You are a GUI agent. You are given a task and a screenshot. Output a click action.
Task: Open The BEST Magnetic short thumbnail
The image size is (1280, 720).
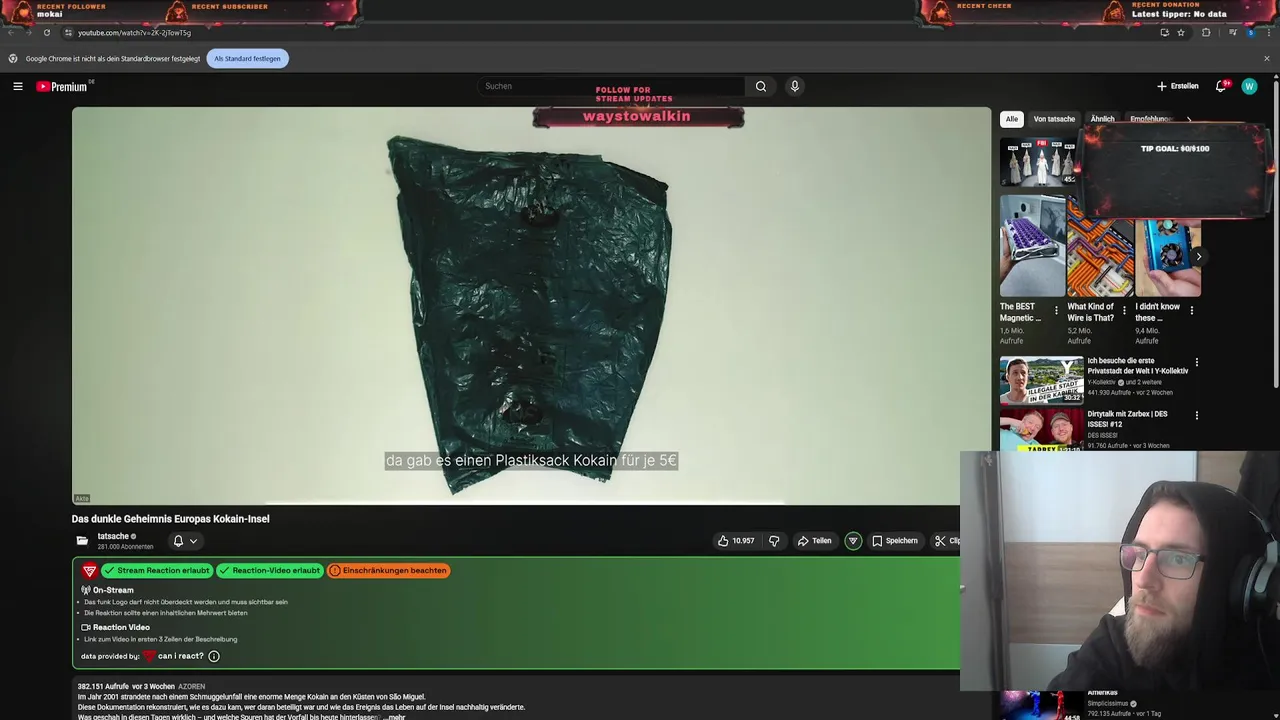tap(1032, 245)
